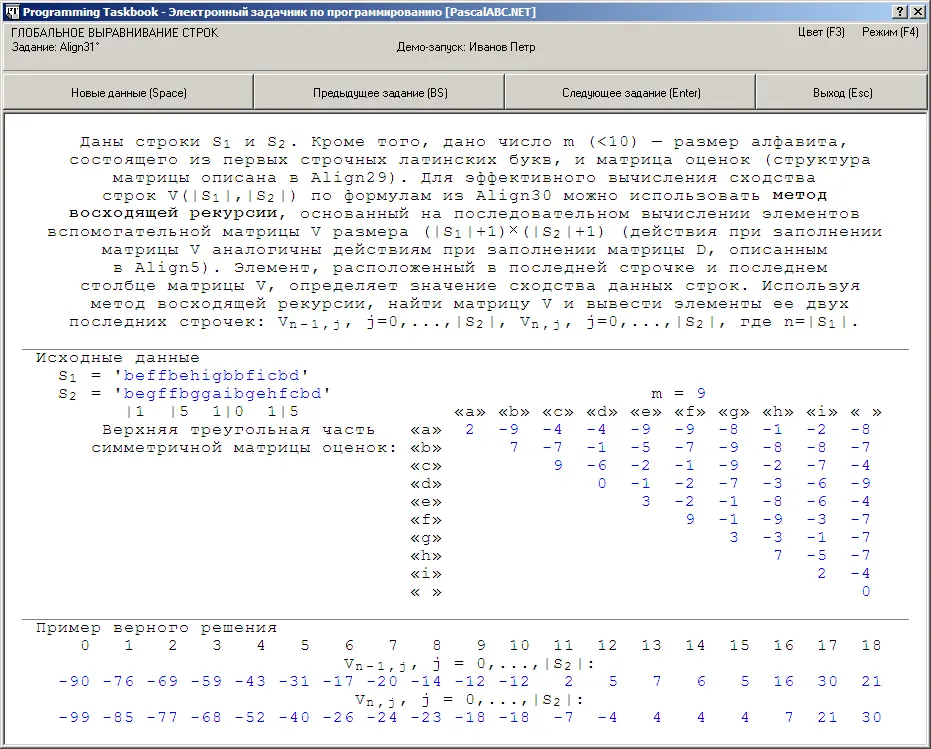
Task: Click the «f» row label
Action: coord(426,520)
